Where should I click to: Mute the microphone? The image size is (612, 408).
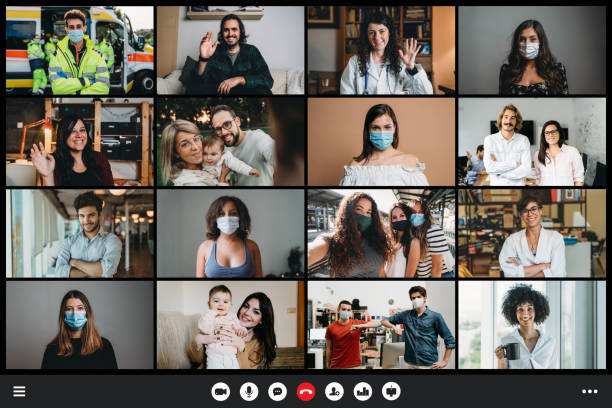click(x=249, y=391)
